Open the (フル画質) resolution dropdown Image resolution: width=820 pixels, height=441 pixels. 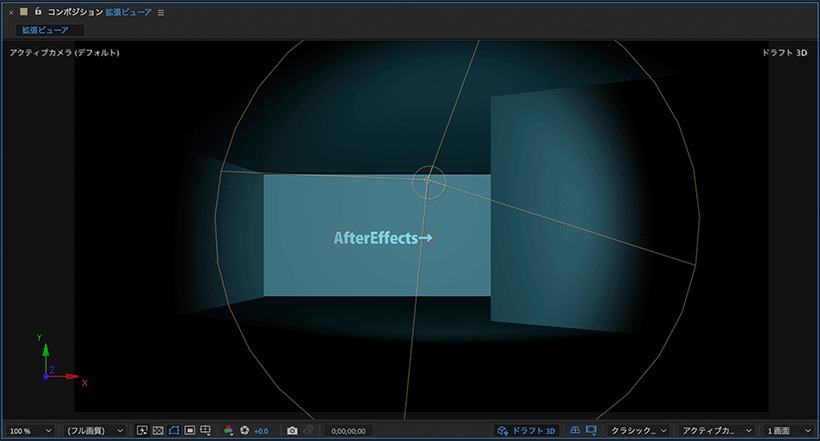pos(95,431)
